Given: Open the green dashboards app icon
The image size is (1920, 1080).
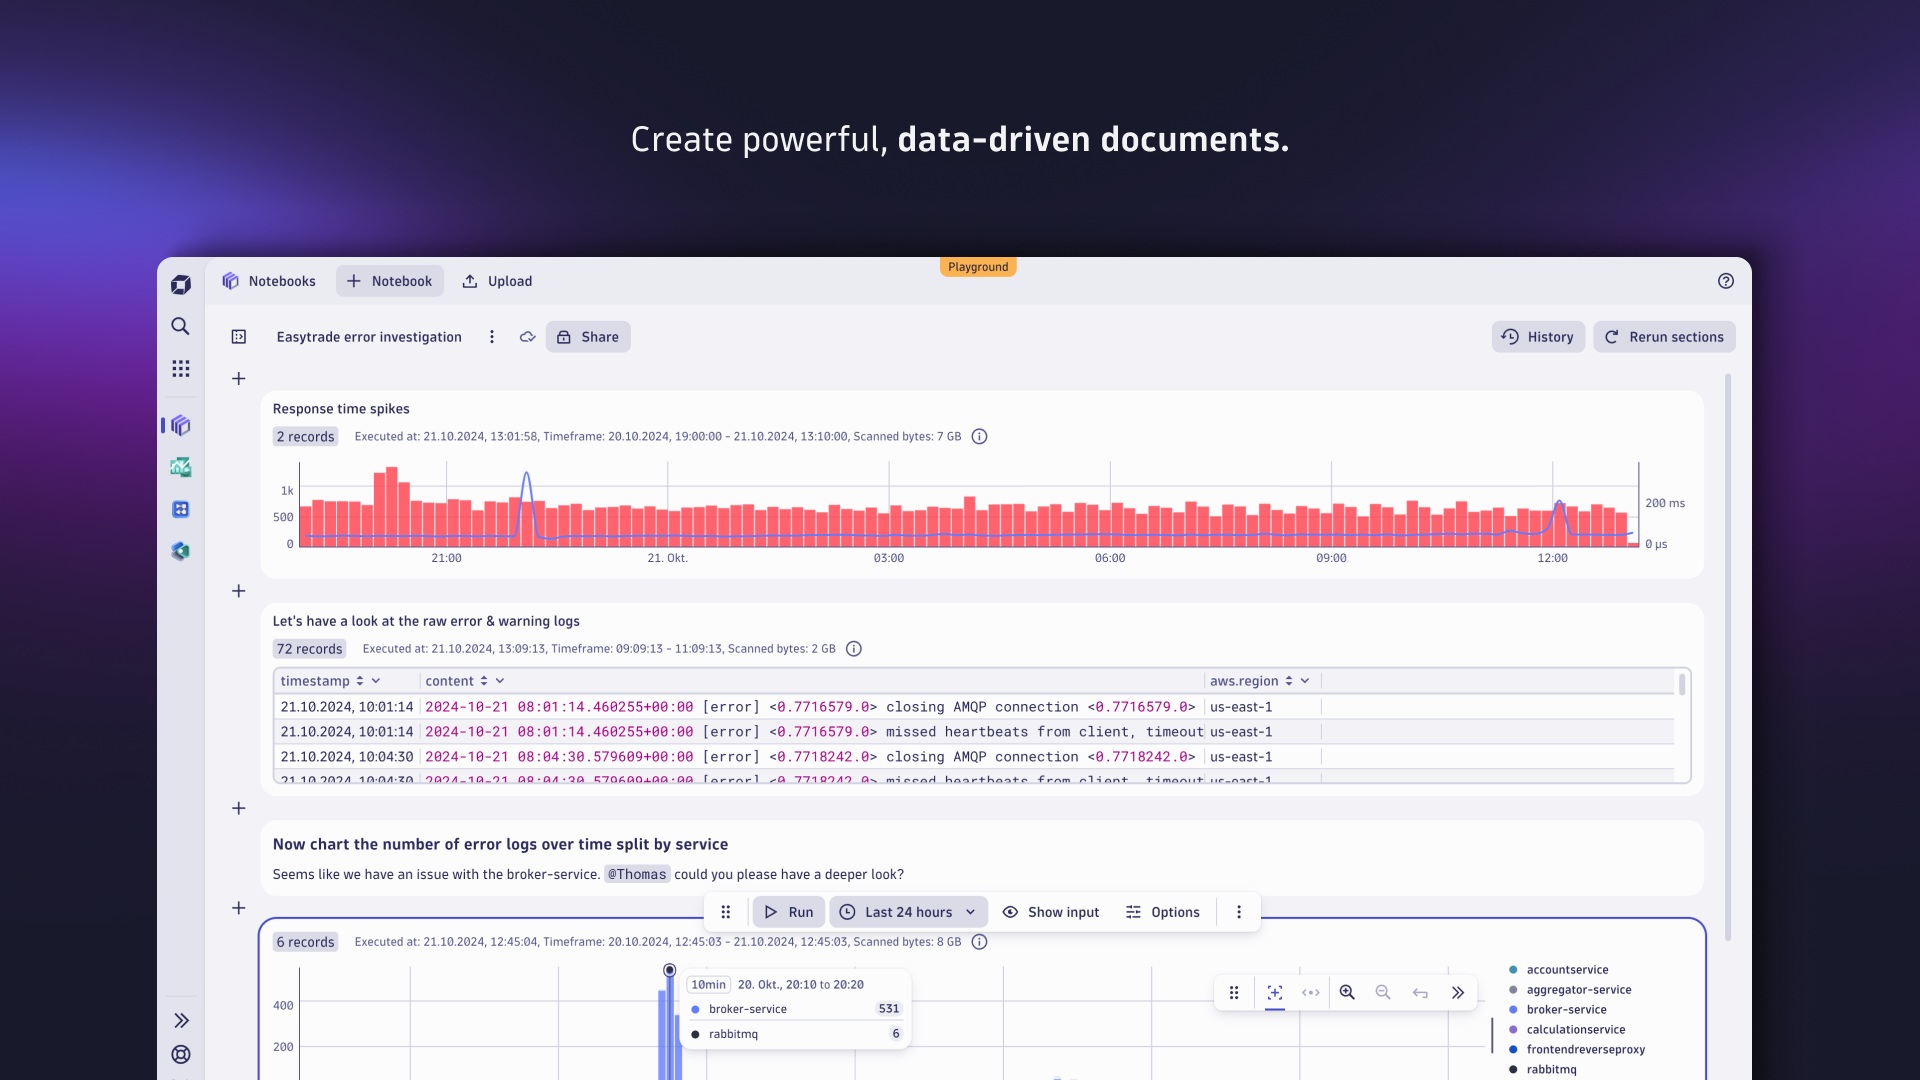Looking at the screenshot, I should 181,467.
